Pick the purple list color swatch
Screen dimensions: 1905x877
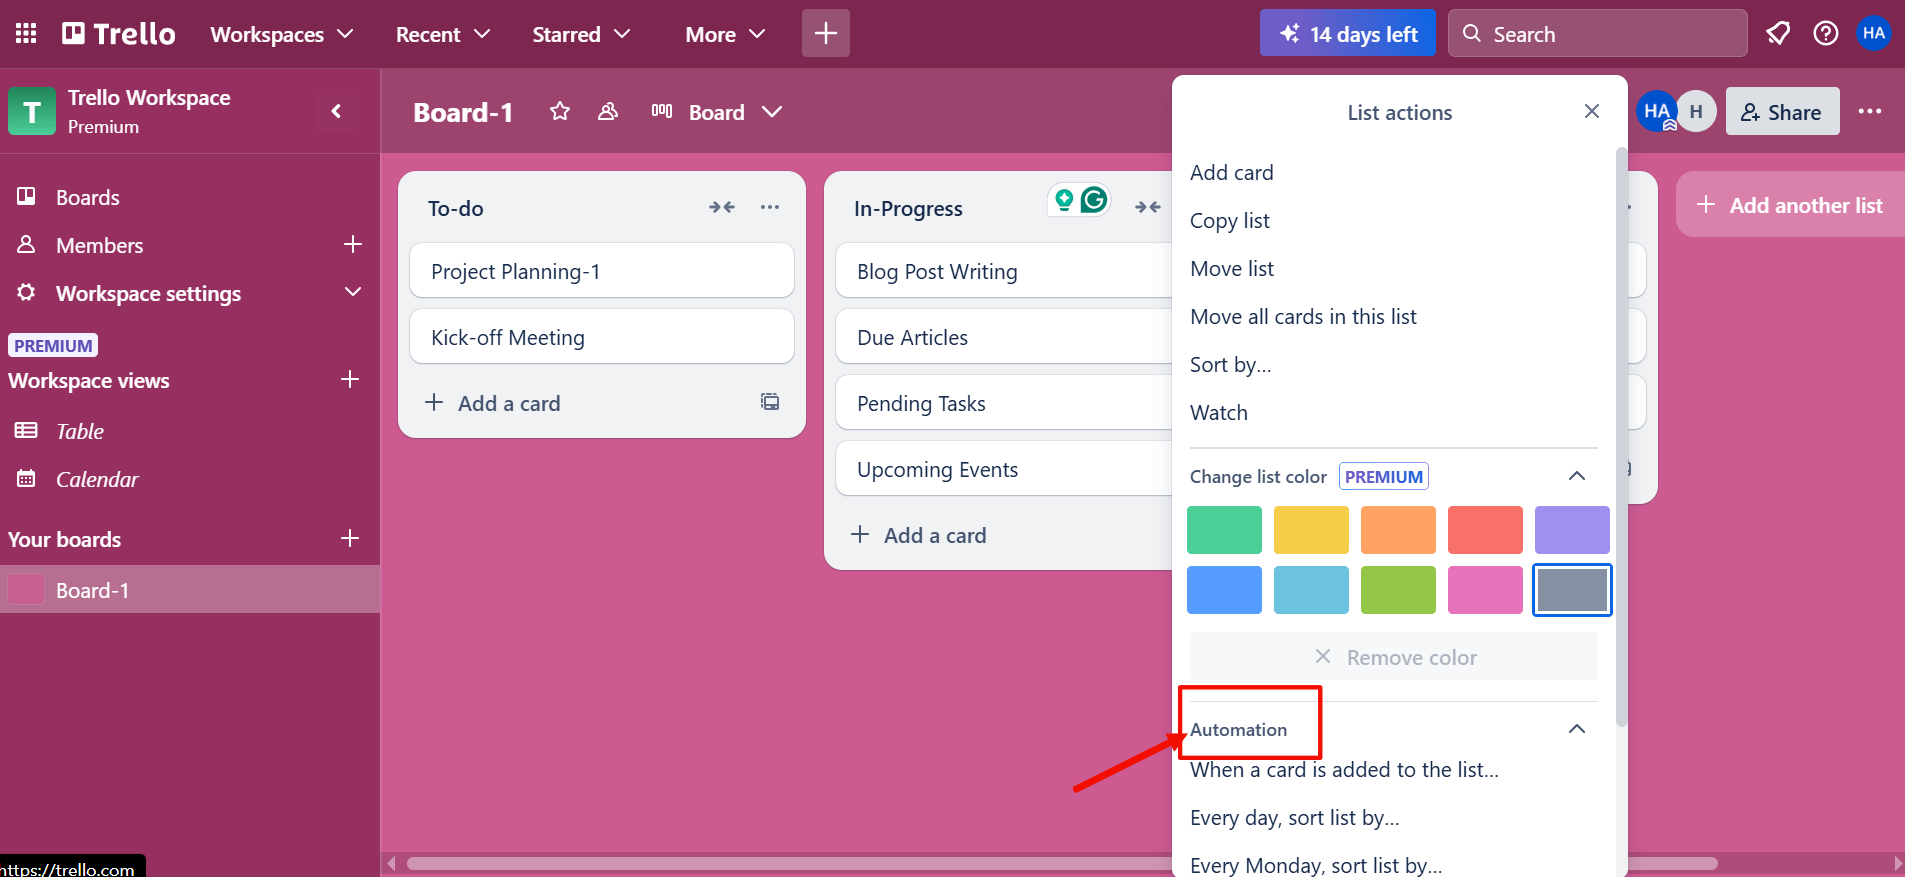pyautogui.click(x=1572, y=530)
